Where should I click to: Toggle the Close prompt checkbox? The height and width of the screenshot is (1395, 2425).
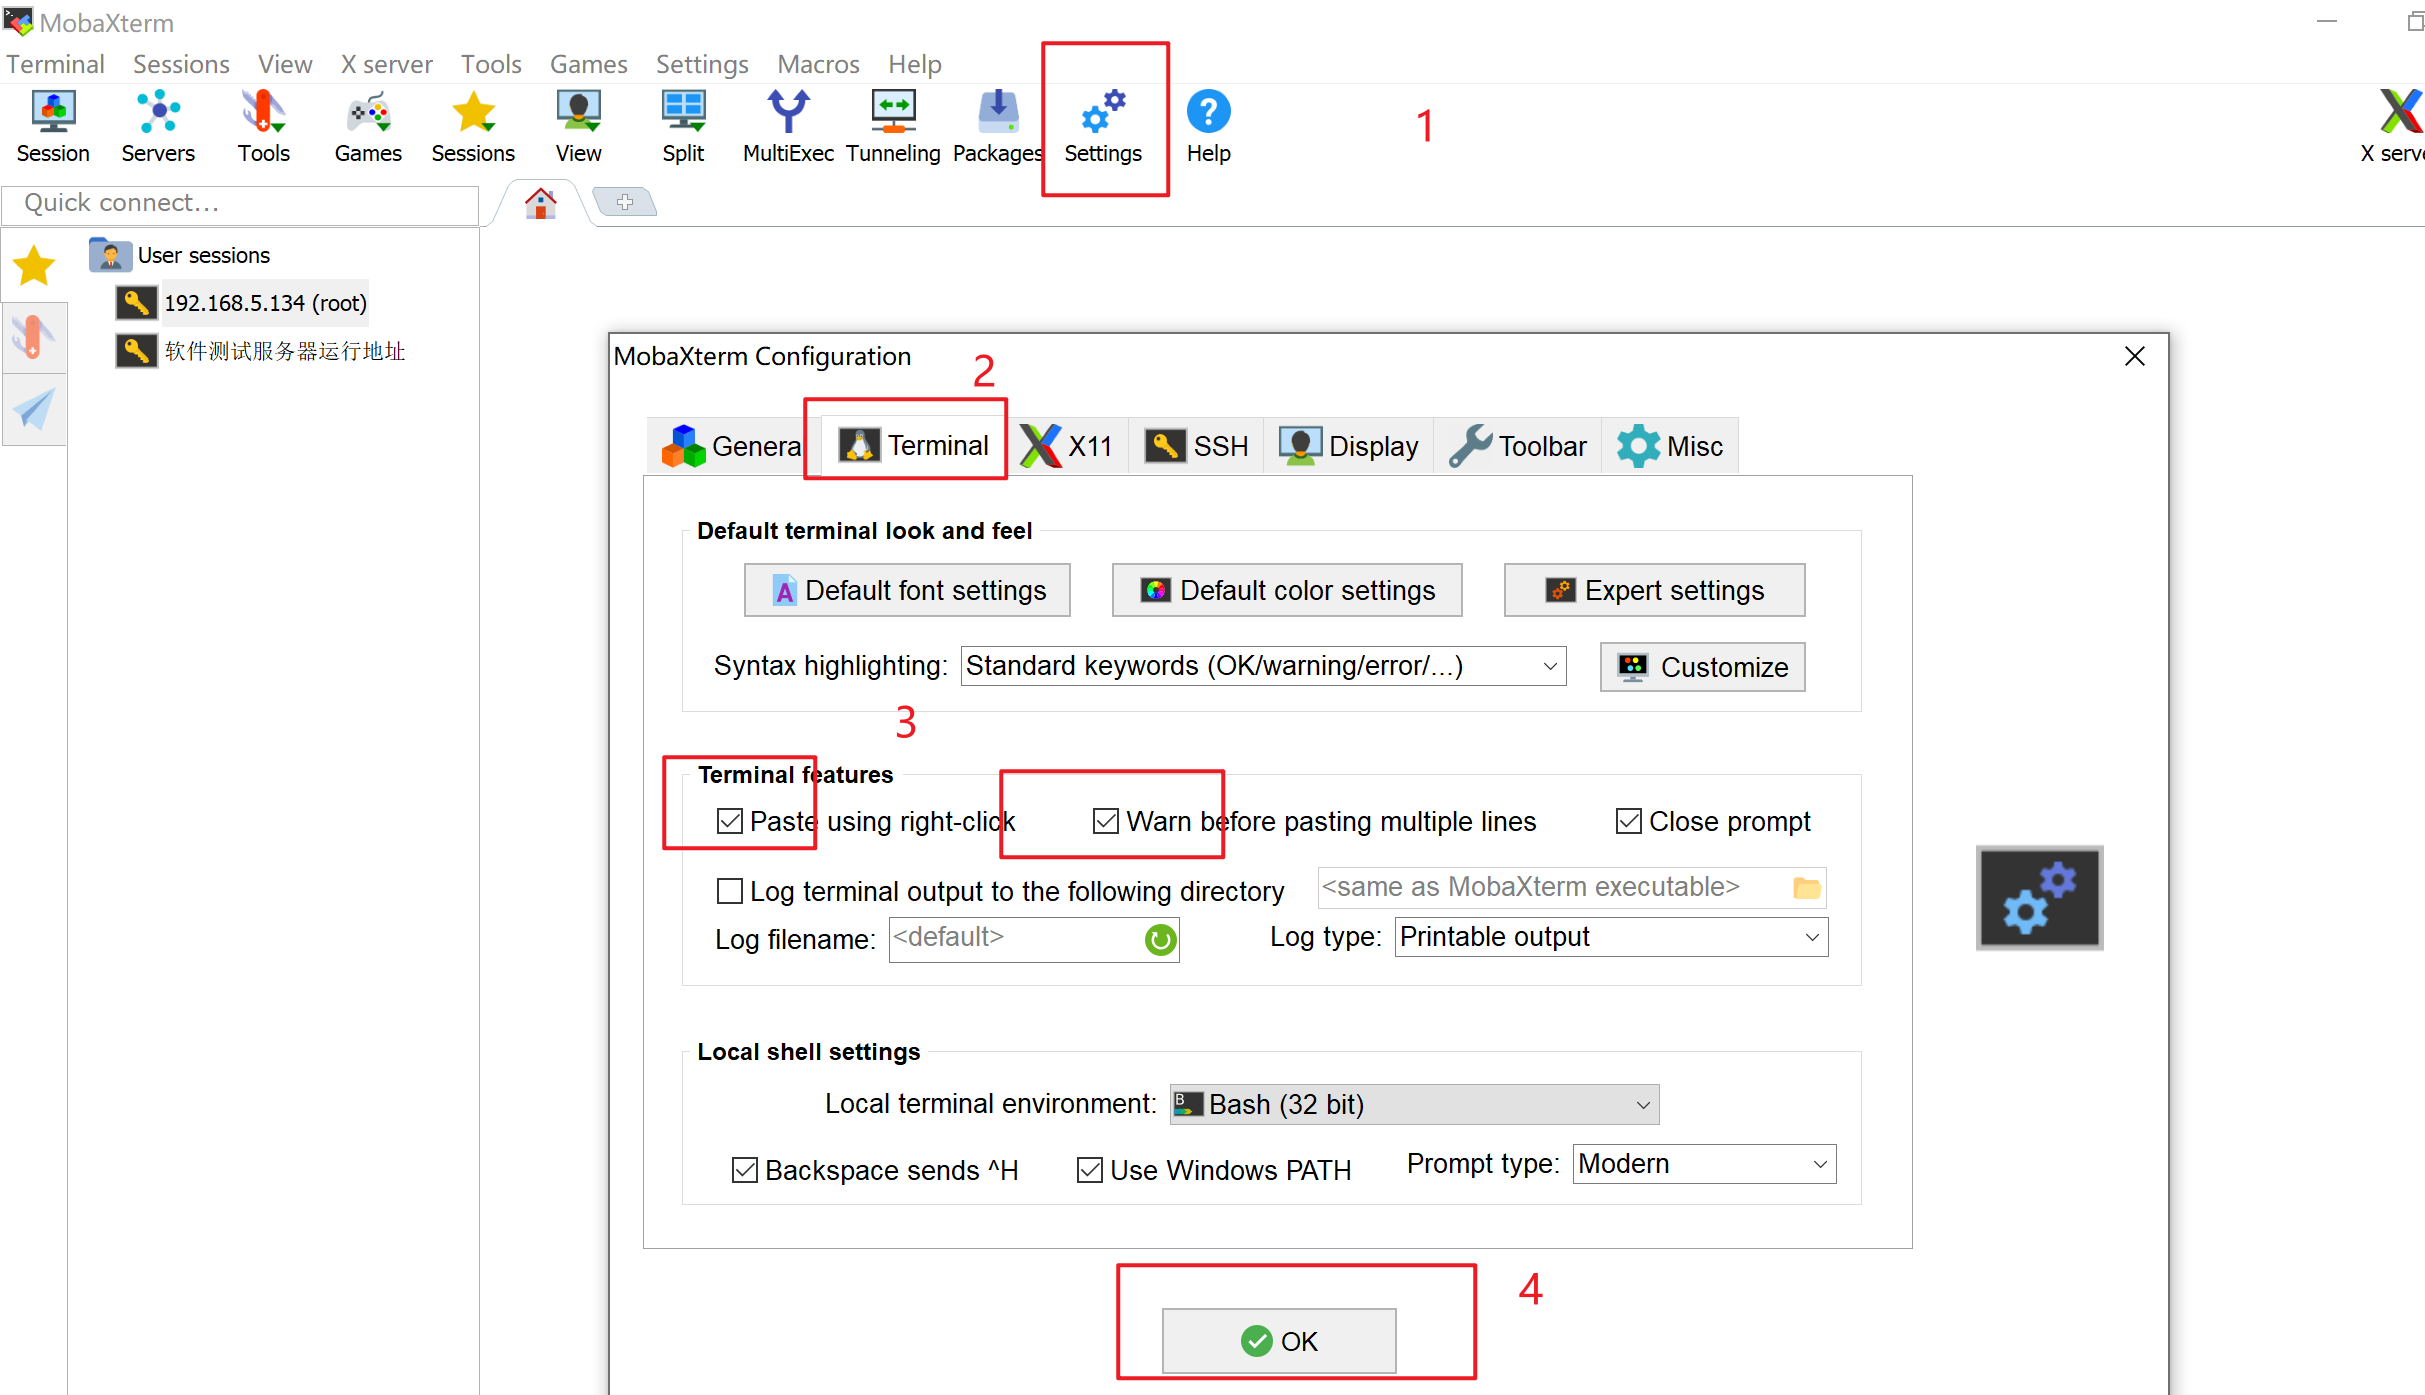click(1628, 821)
